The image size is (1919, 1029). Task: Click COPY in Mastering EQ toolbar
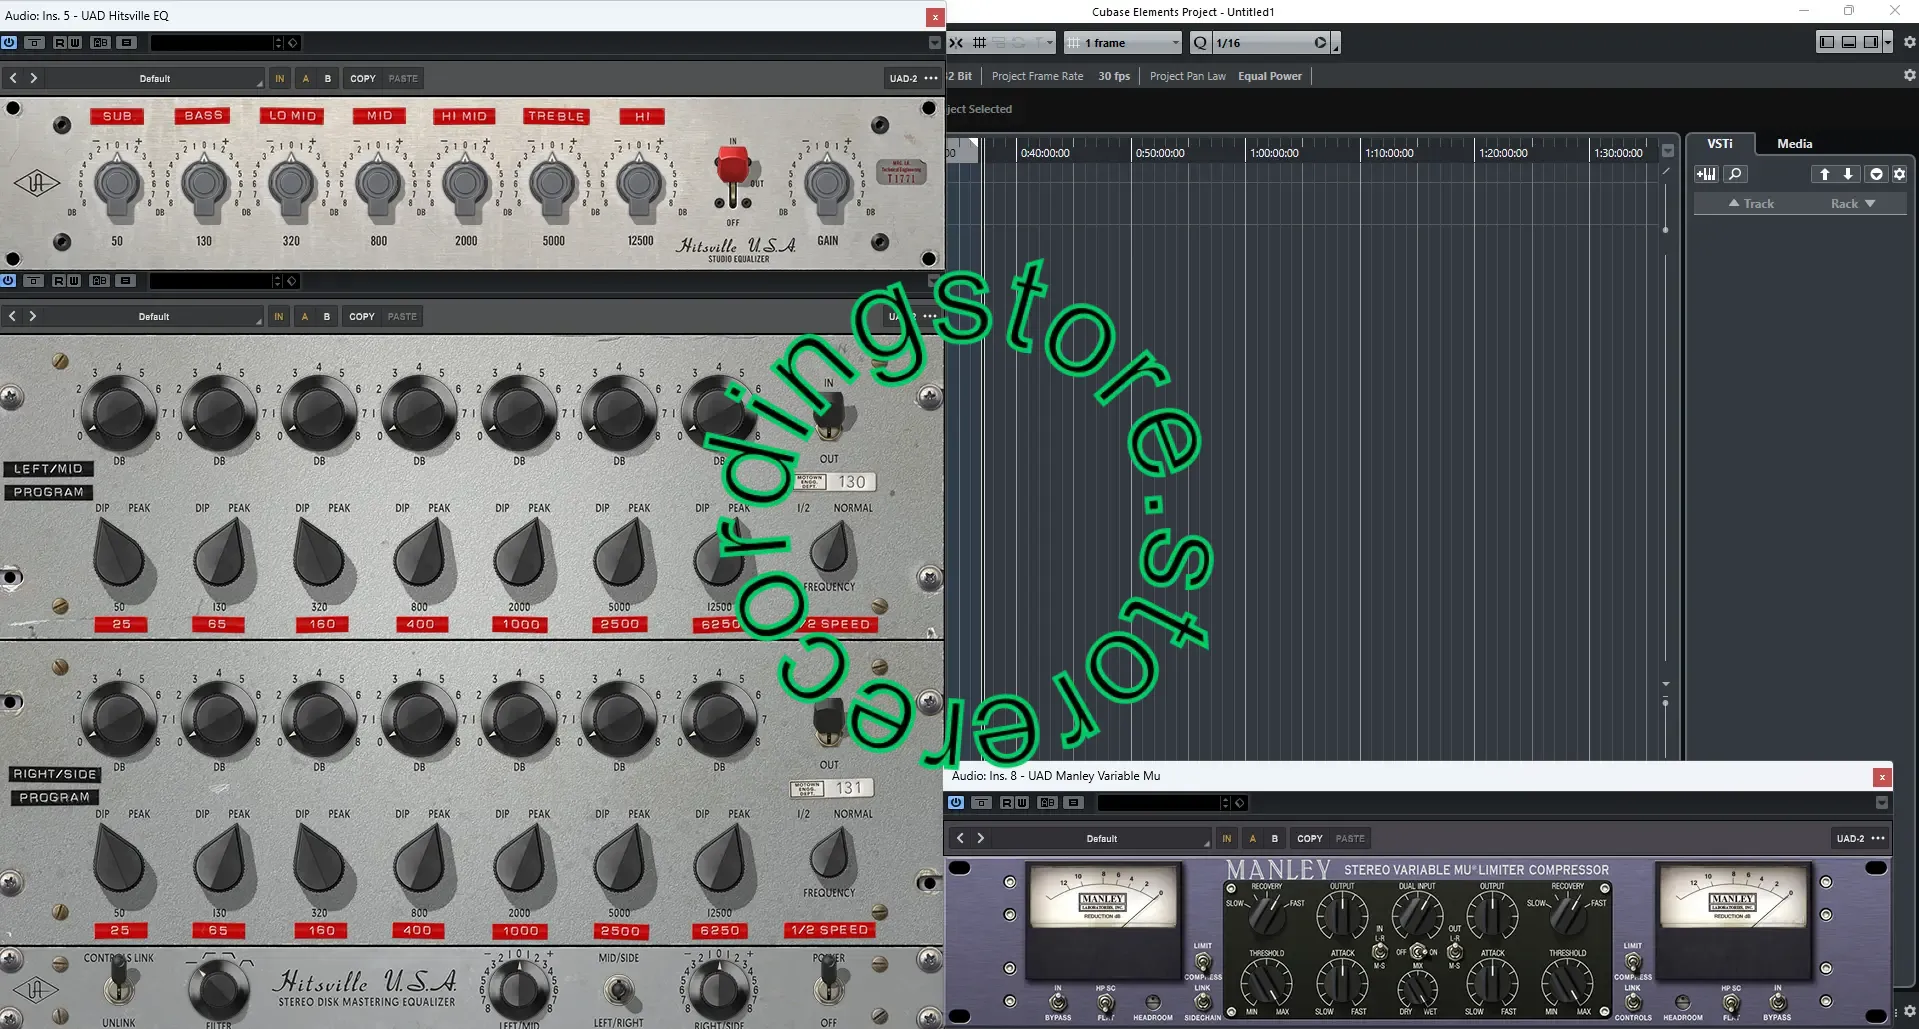[362, 316]
